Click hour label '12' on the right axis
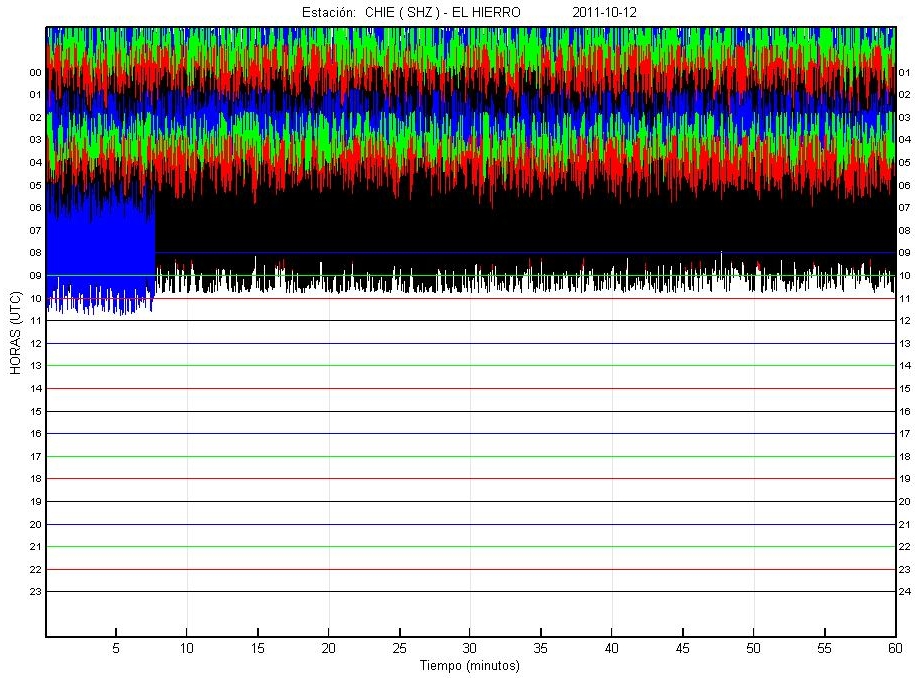This screenshot has width=918, height=678. click(905, 320)
